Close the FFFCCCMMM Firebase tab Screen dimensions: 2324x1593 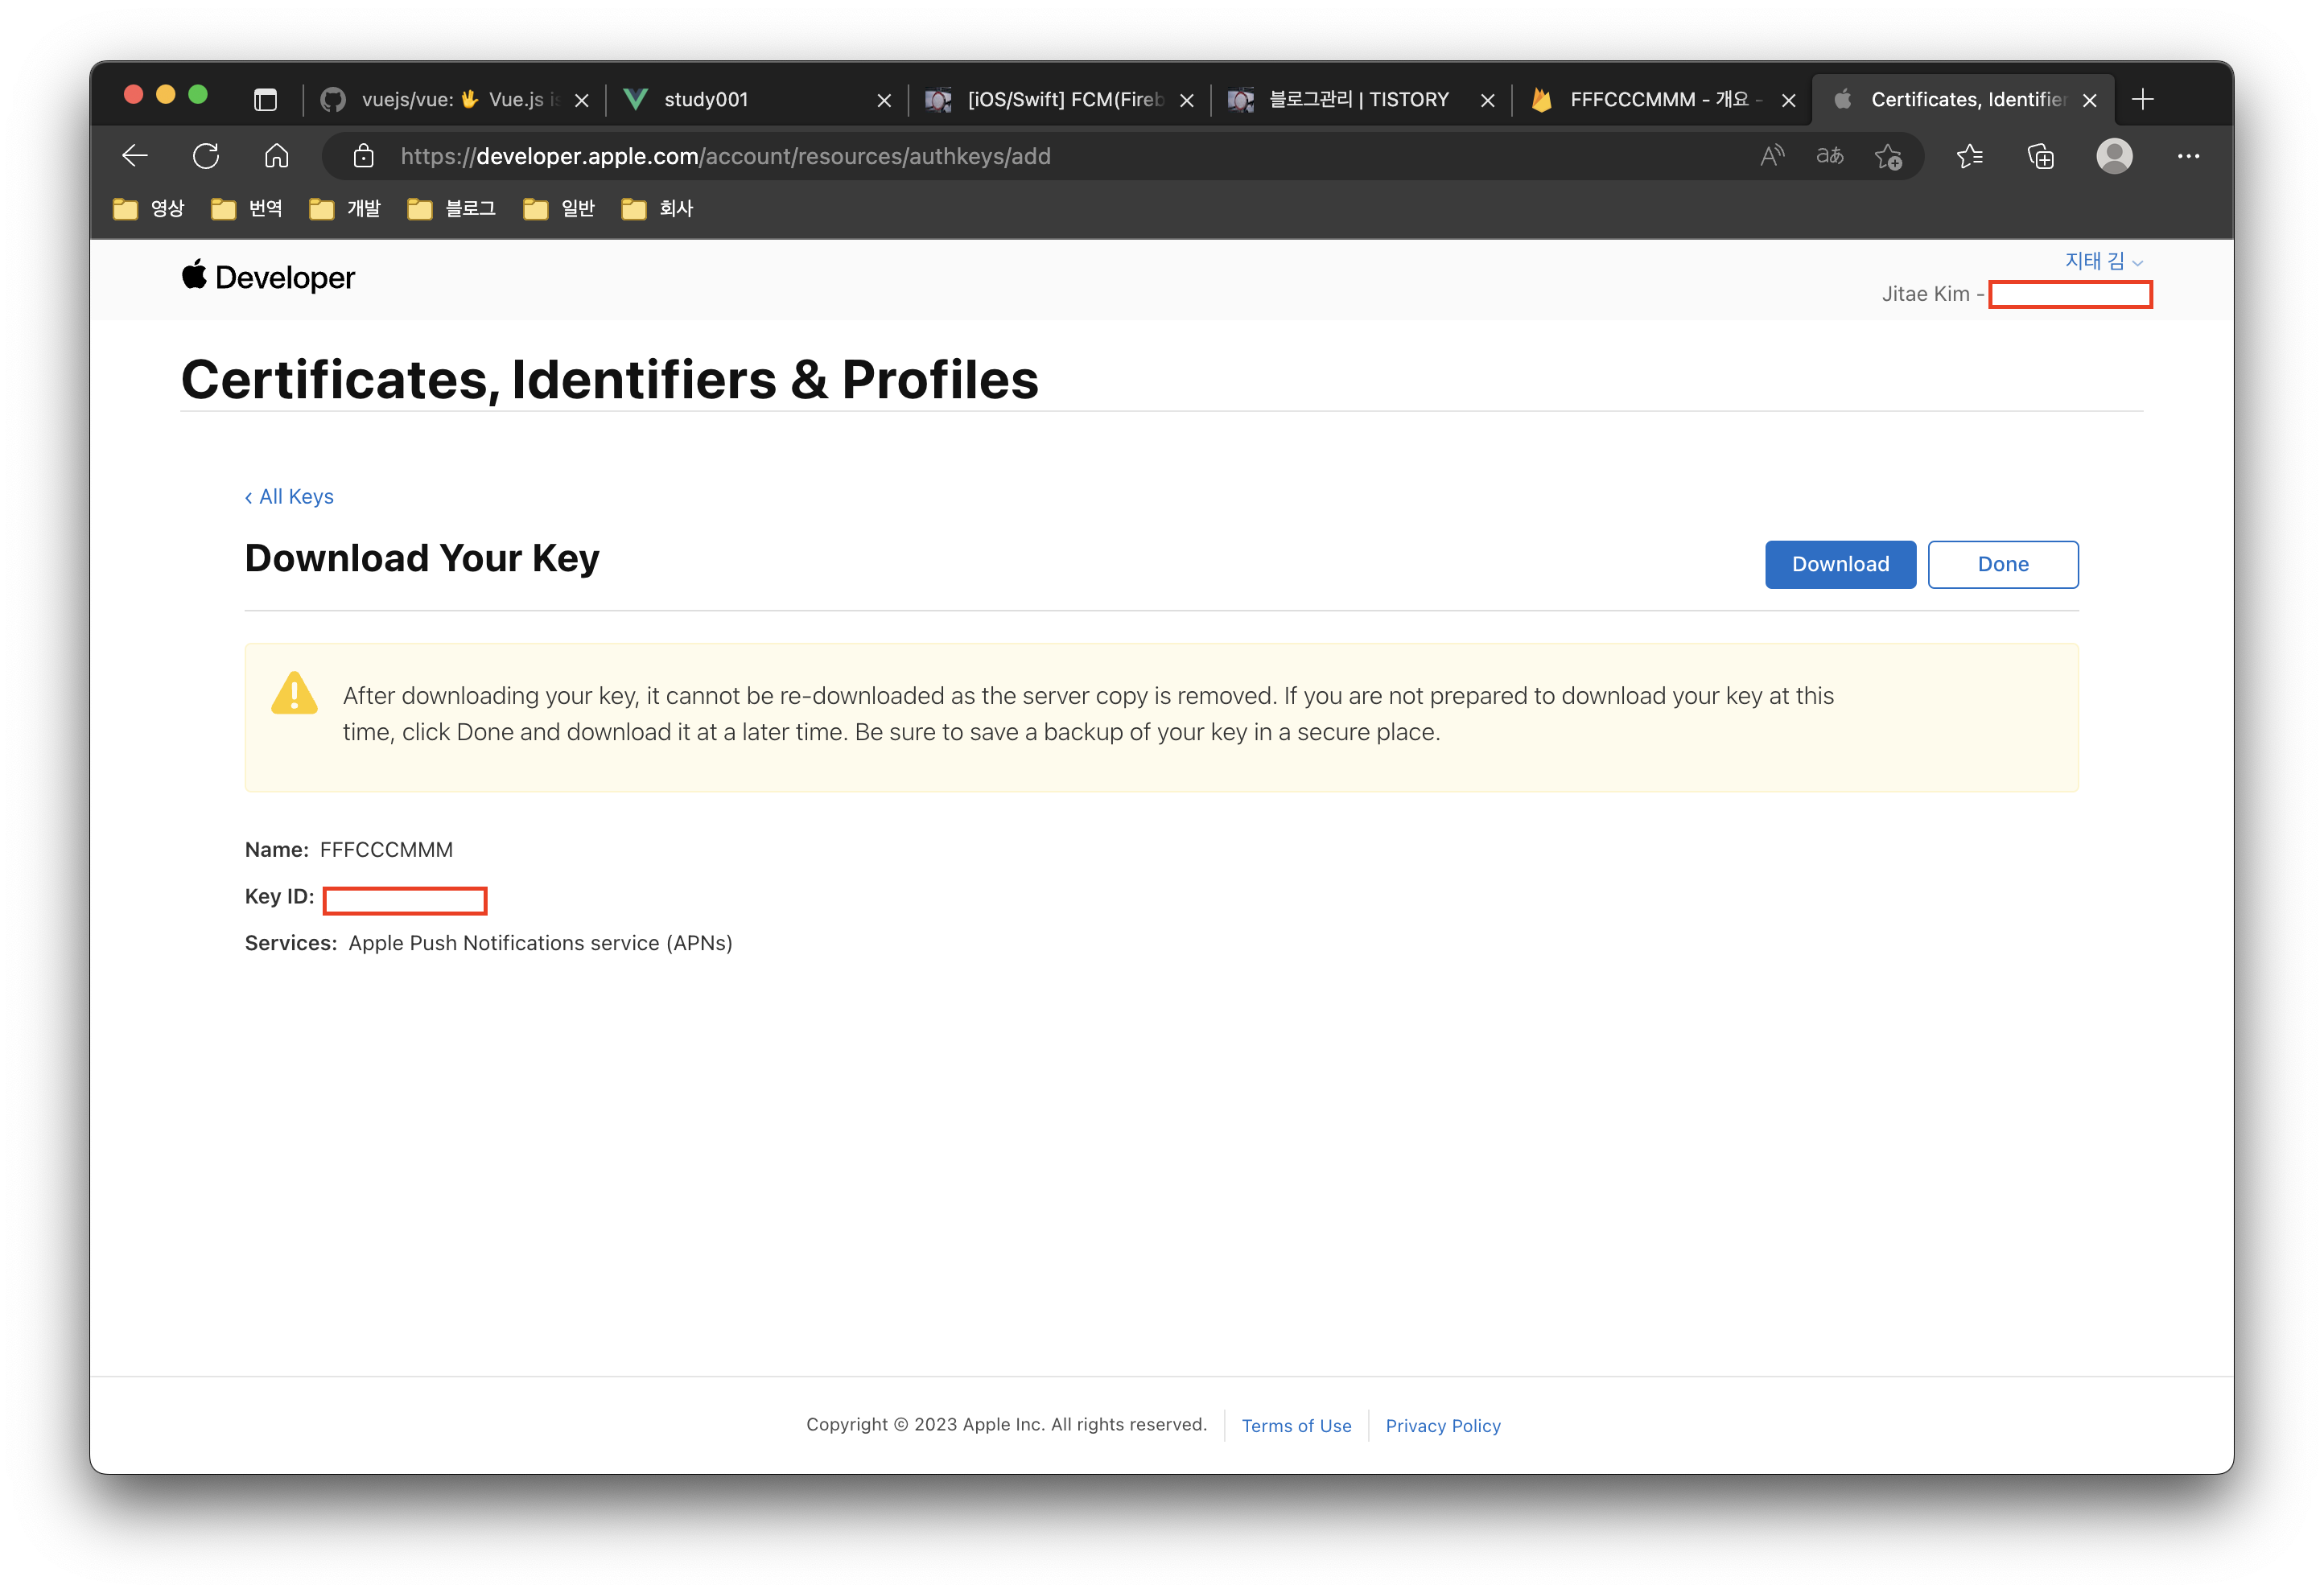1789,100
